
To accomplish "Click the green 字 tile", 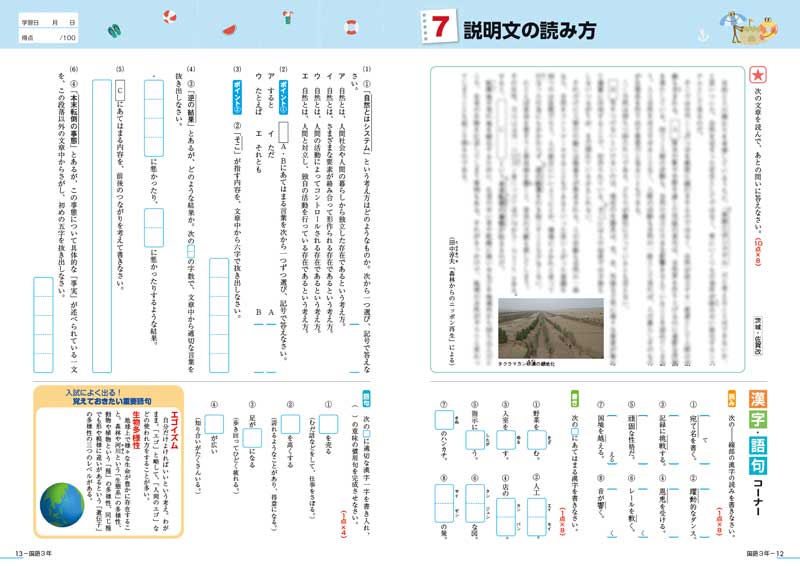I will (758, 421).
